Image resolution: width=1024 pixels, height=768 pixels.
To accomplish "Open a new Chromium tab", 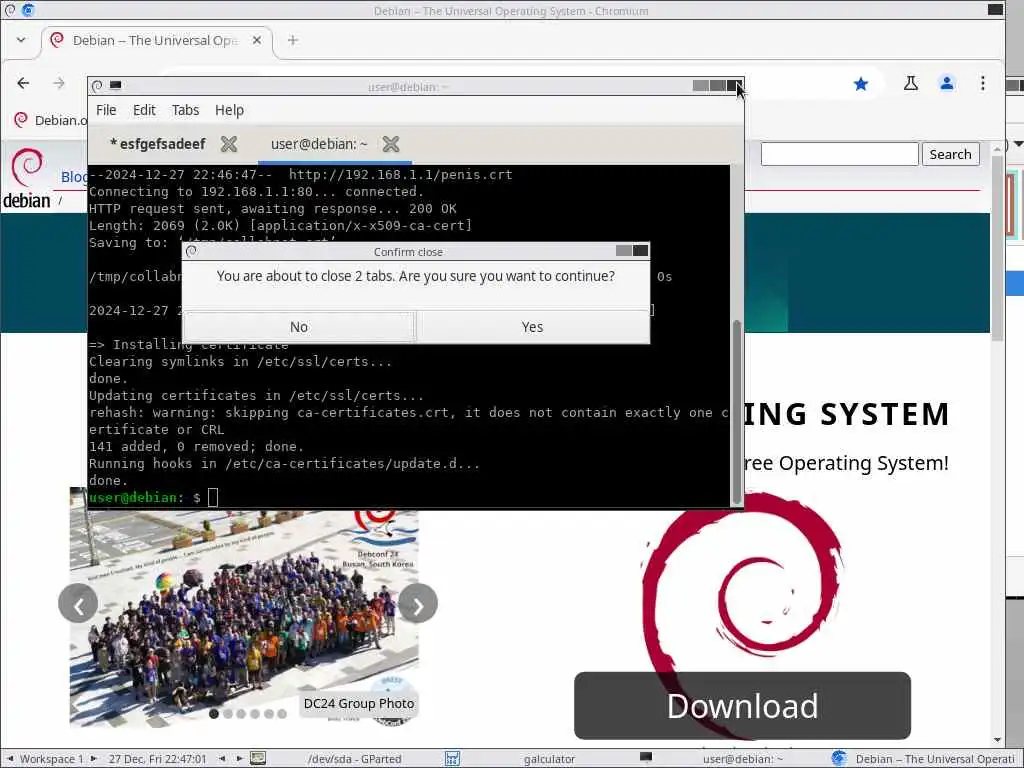I will 293,40.
